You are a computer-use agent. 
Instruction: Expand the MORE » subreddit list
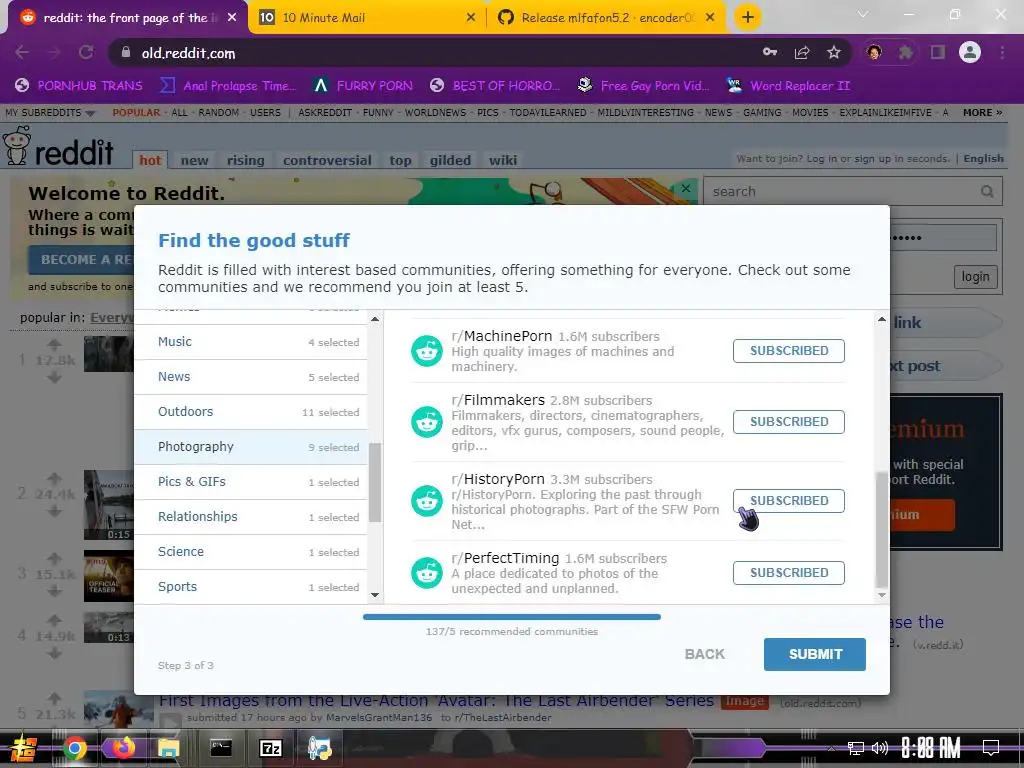pyautogui.click(x=982, y=113)
